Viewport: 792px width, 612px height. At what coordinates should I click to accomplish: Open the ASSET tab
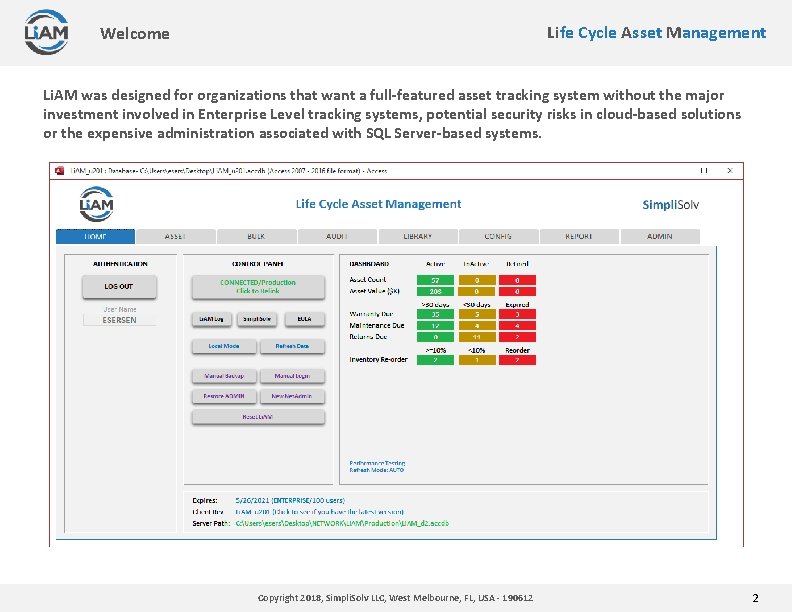[176, 236]
